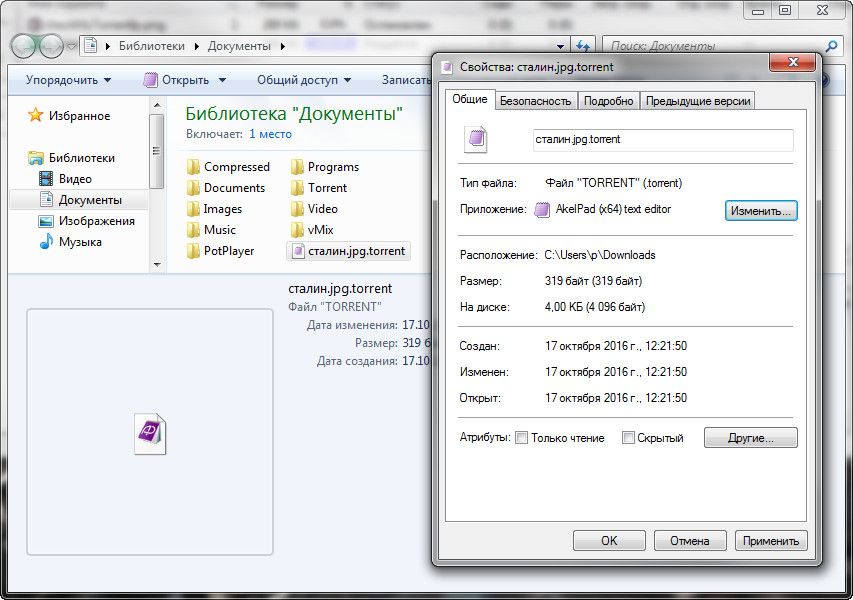
Task: Select the Documents folder
Action: [x=226, y=188]
